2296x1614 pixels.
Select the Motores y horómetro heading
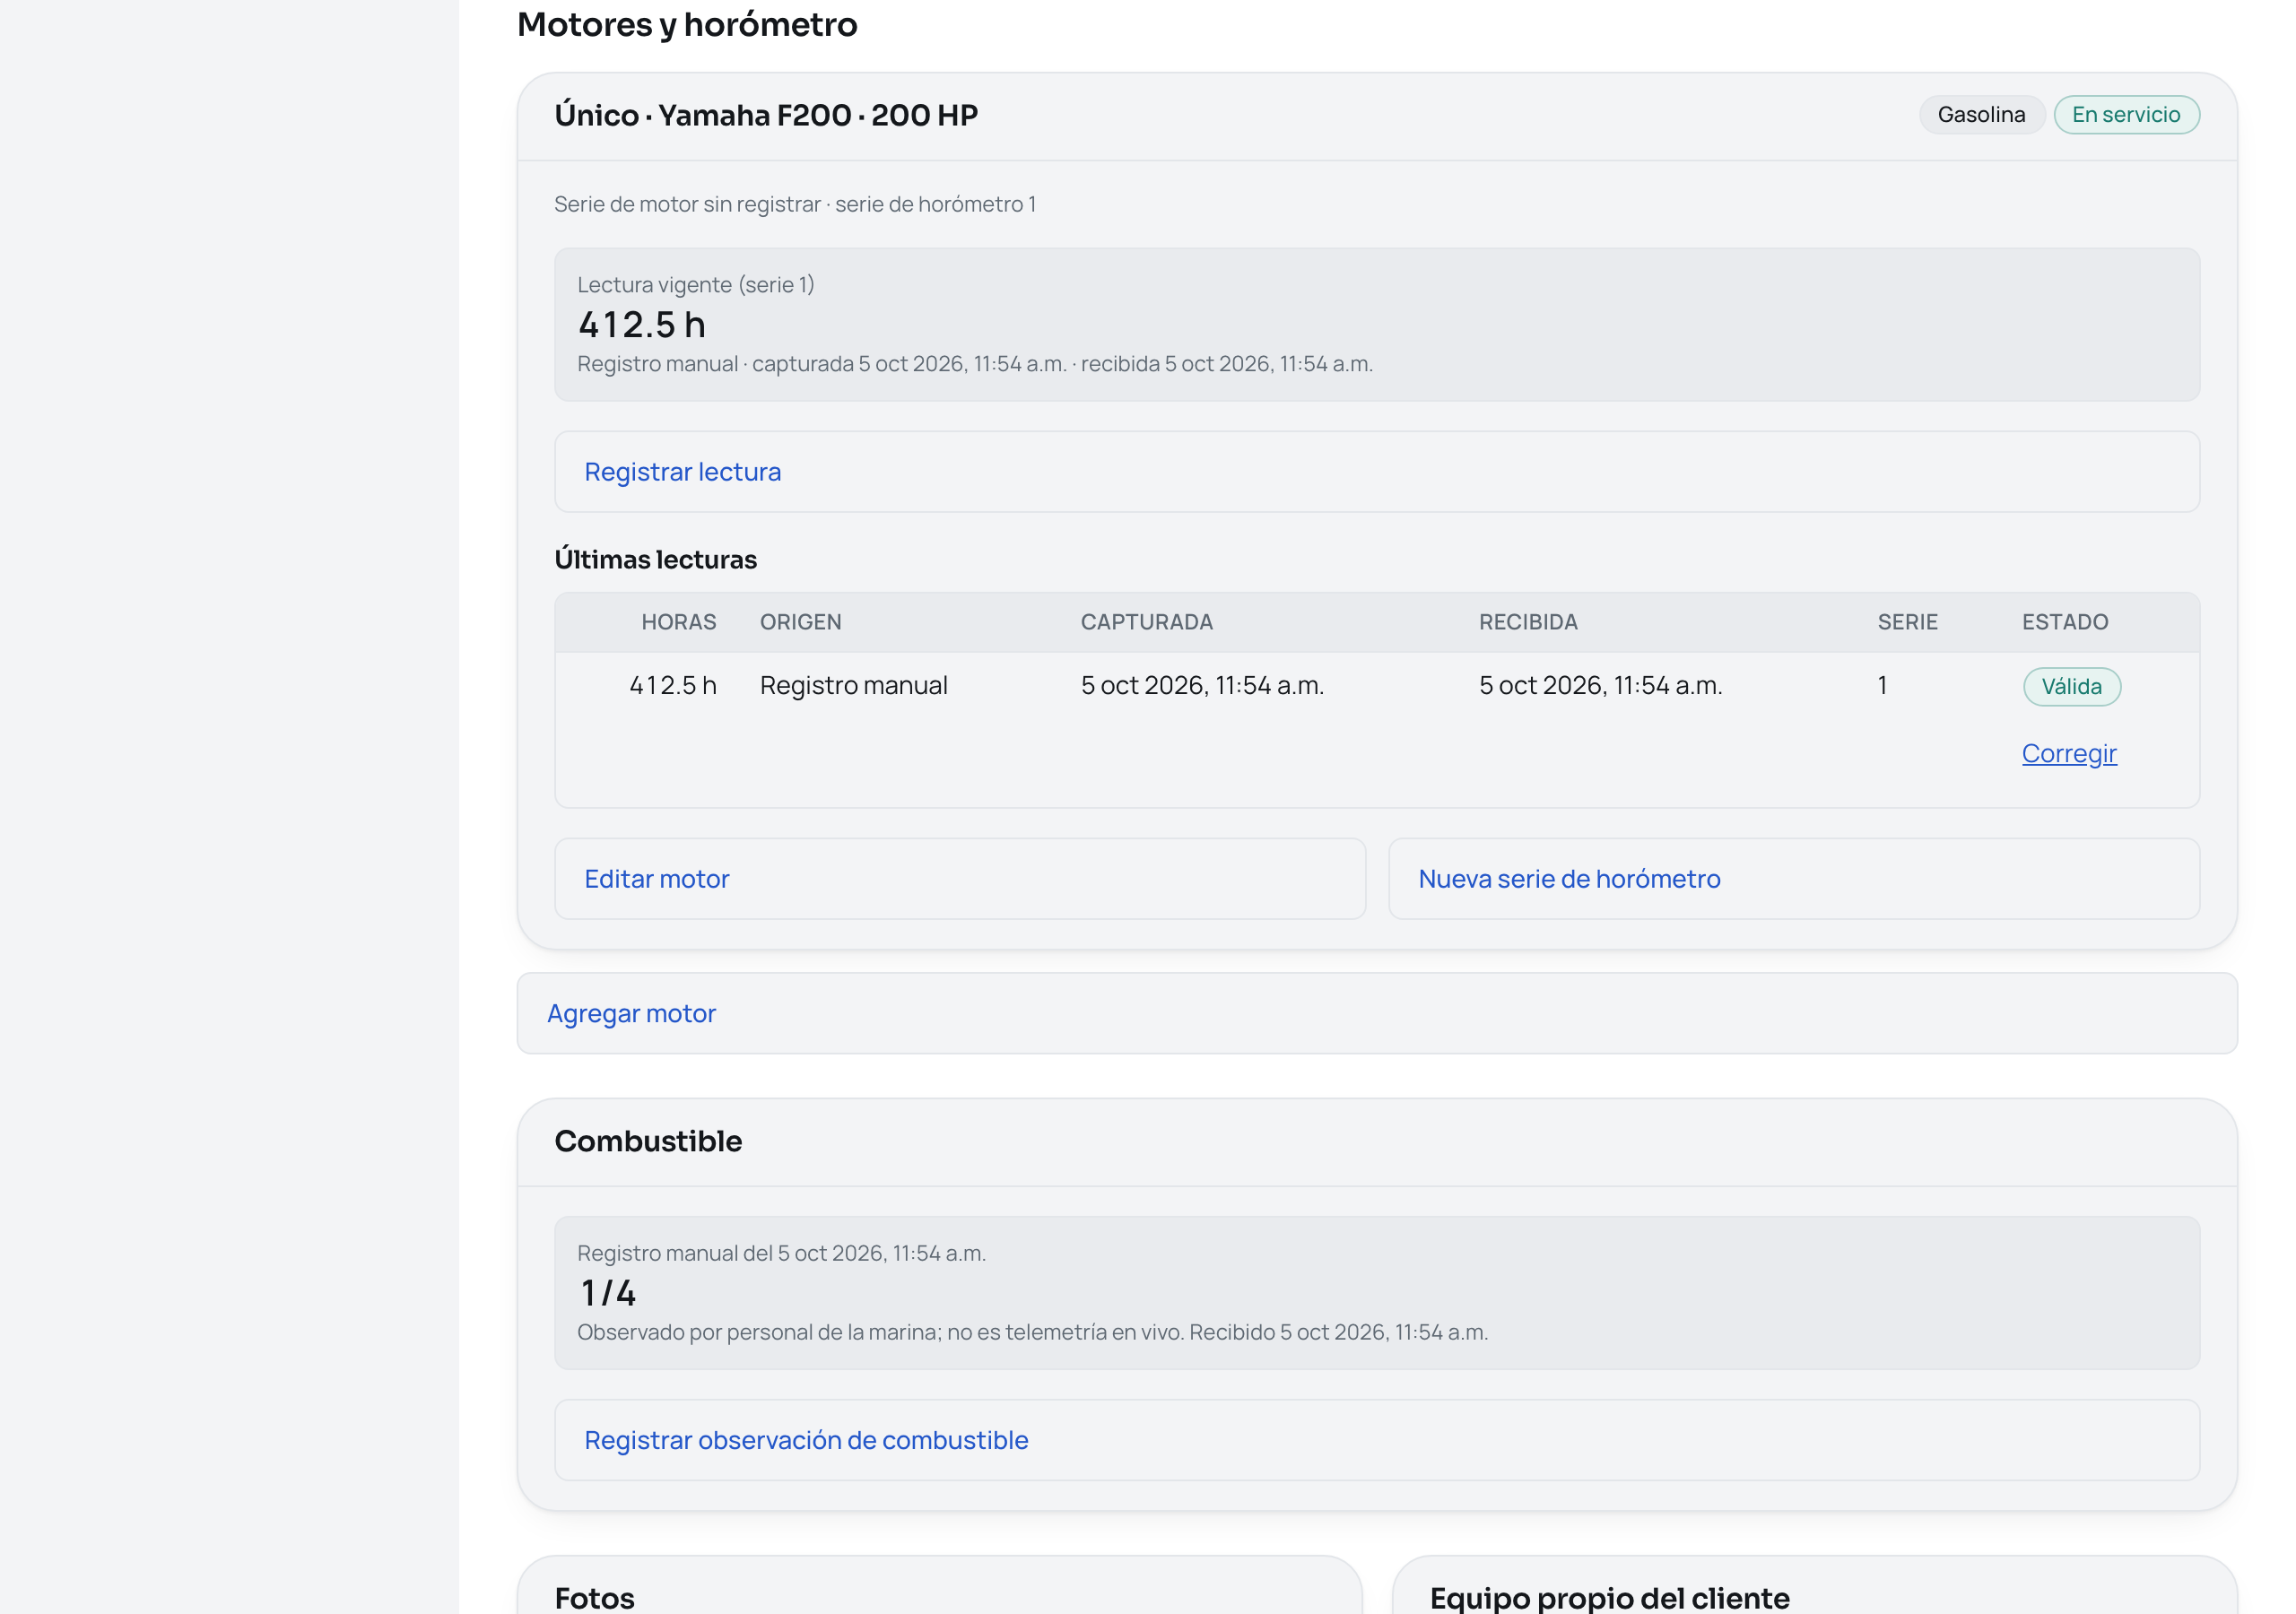click(x=686, y=24)
